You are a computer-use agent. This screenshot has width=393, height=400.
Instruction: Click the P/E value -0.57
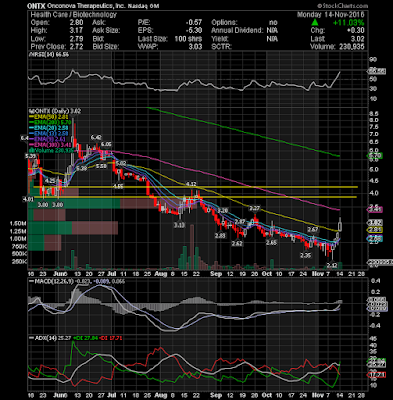point(194,23)
